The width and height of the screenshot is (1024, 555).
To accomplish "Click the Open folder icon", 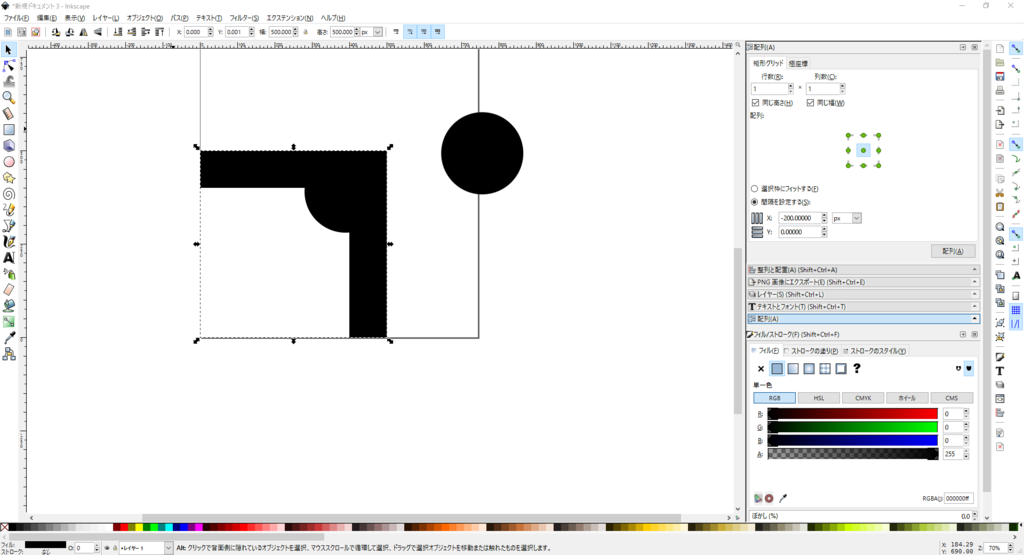I will point(1000,63).
